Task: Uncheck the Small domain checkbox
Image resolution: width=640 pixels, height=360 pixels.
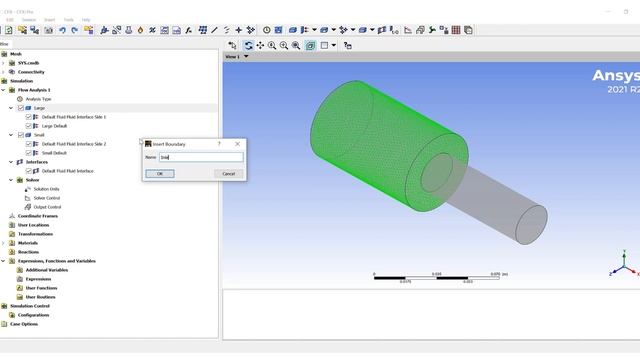Action: point(20,135)
